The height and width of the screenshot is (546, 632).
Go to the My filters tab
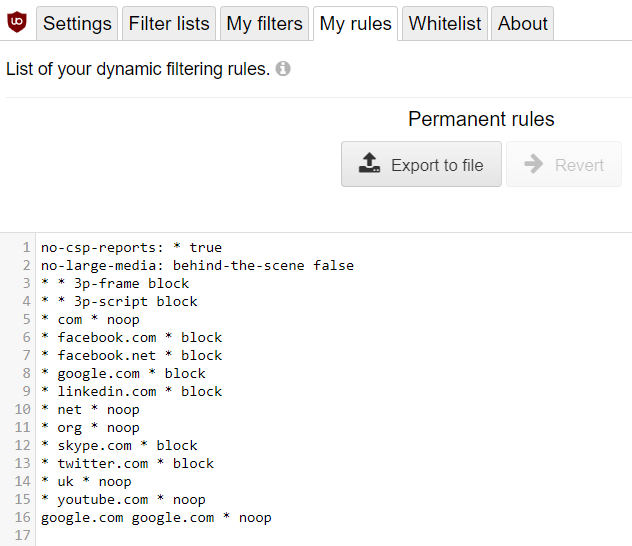coord(264,24)
